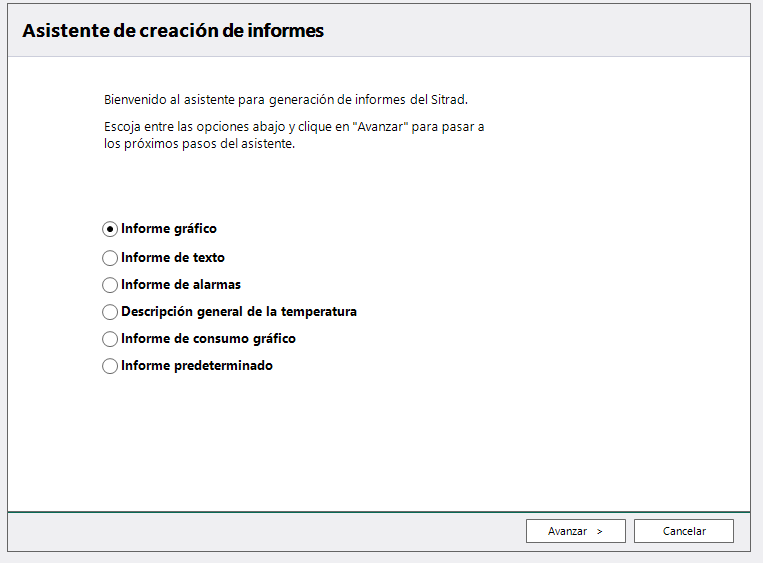Select "Descripción general de la temperatura" radio circle
Screen dimensions: 763x563
pyautogui.click(x=110, y=312)
